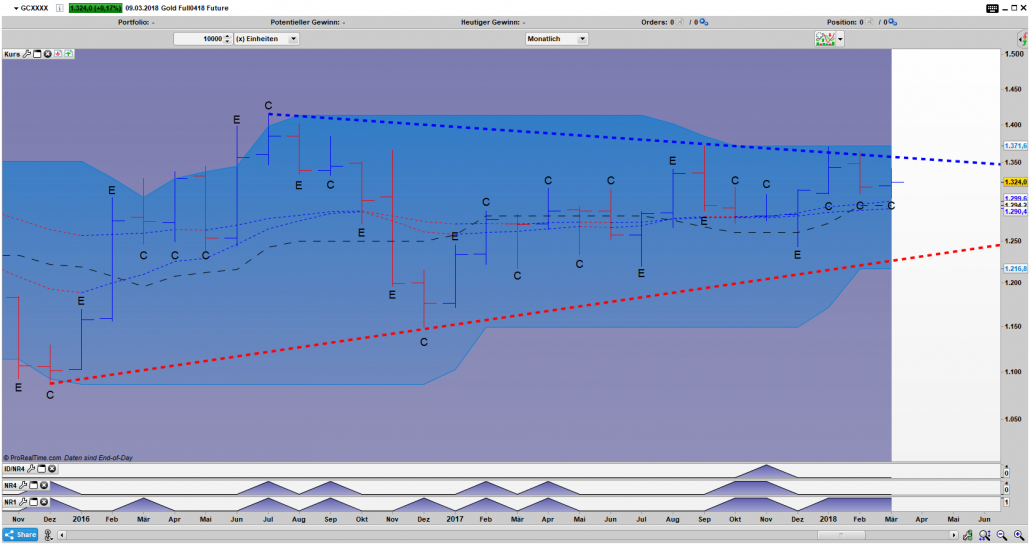
Task: Click the chart scale settings icon at bottom right
Action: point(968,535)
